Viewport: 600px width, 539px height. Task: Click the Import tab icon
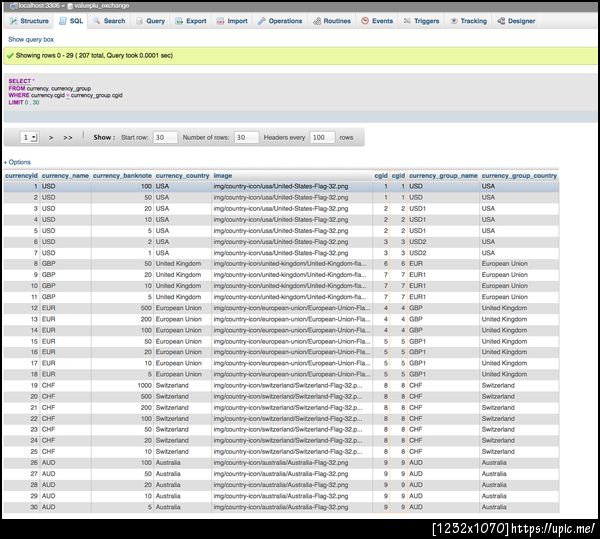point(220,21)
